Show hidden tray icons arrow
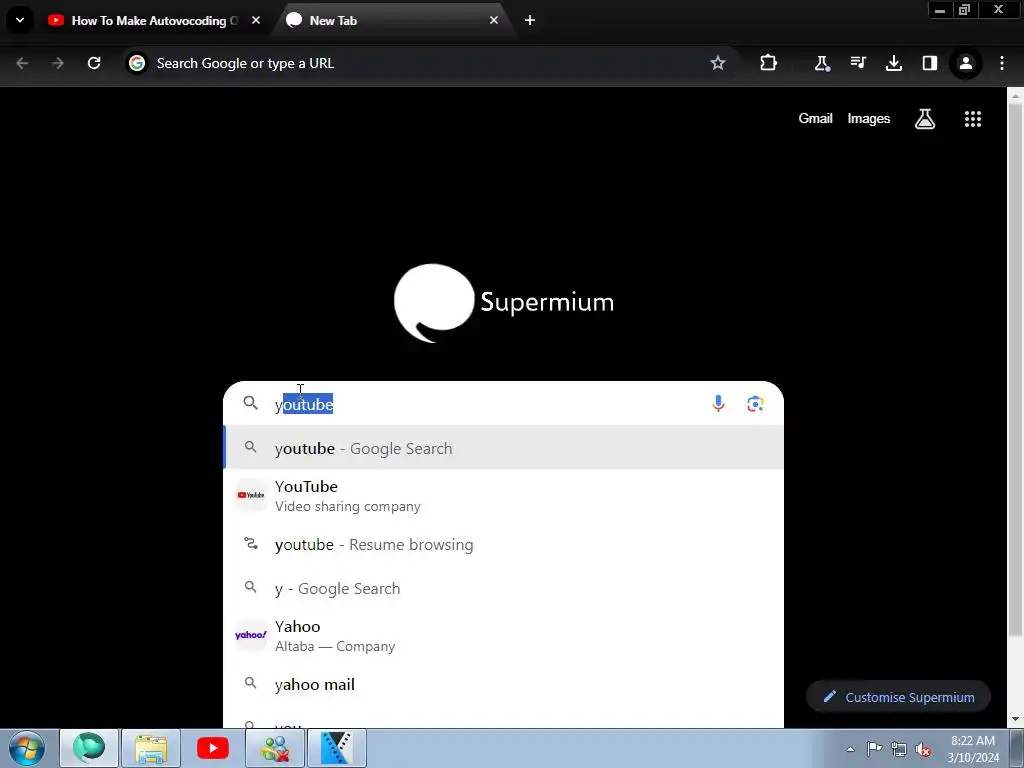 (850, 749)
